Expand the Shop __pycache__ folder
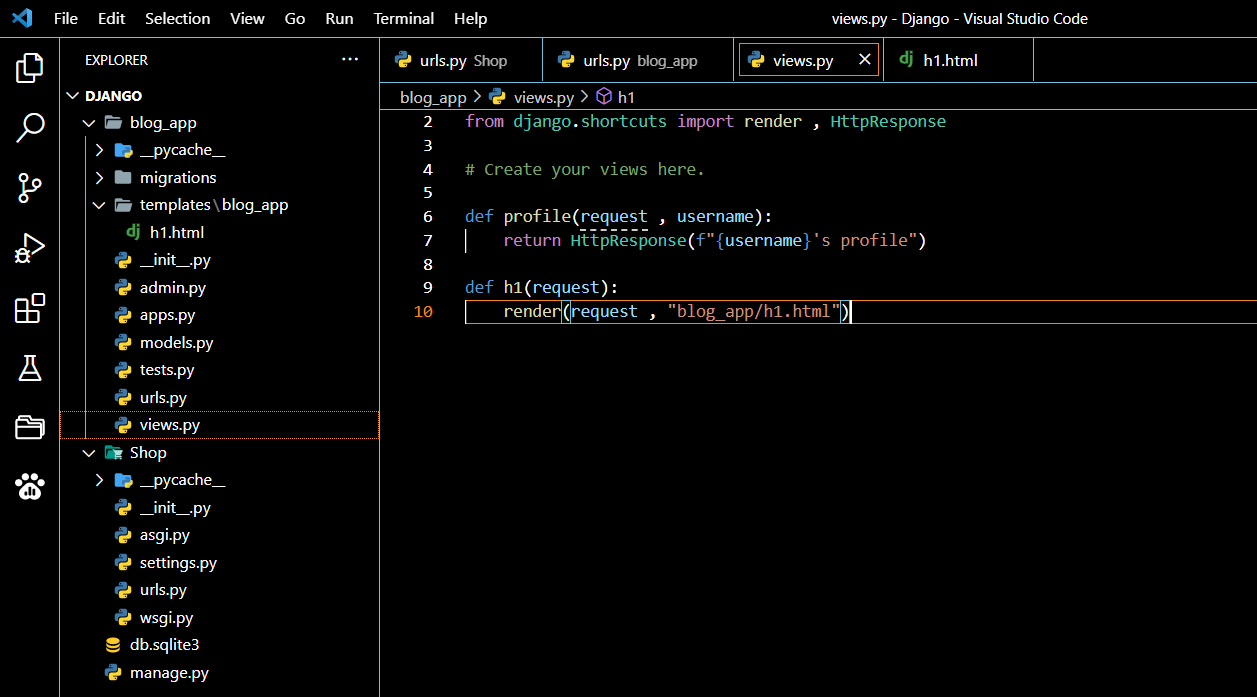Screen dimensions: 1257x697 (99, 480)
